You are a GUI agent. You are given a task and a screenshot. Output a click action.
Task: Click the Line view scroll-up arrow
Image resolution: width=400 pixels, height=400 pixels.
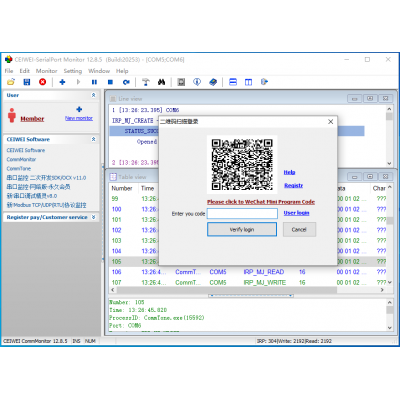[x=389, y=109]
